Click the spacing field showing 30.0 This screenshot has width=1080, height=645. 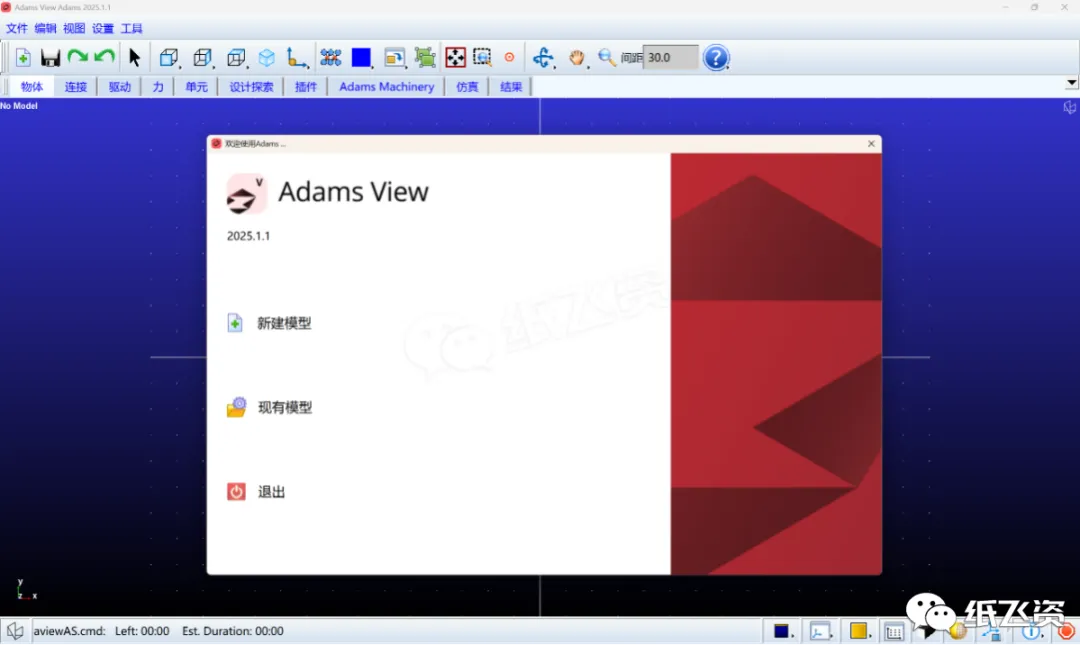pyautogui.click(x=670, y=58)
